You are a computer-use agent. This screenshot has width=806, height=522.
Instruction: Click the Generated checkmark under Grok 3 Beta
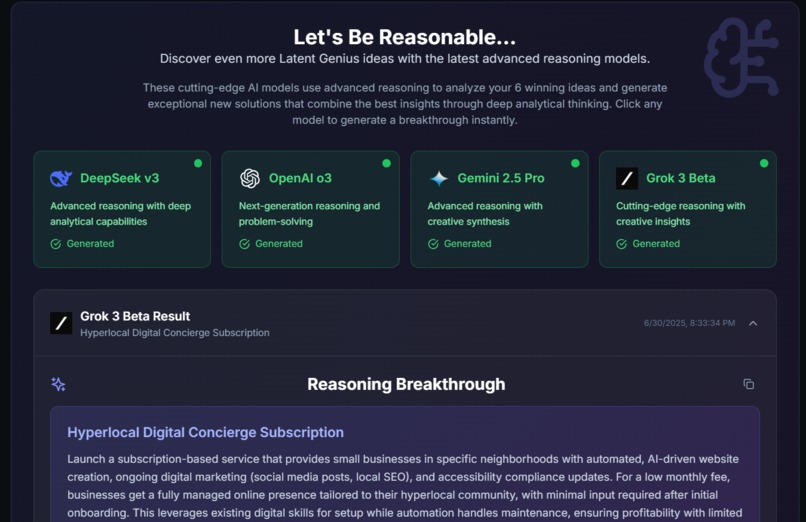click(621, 244)
